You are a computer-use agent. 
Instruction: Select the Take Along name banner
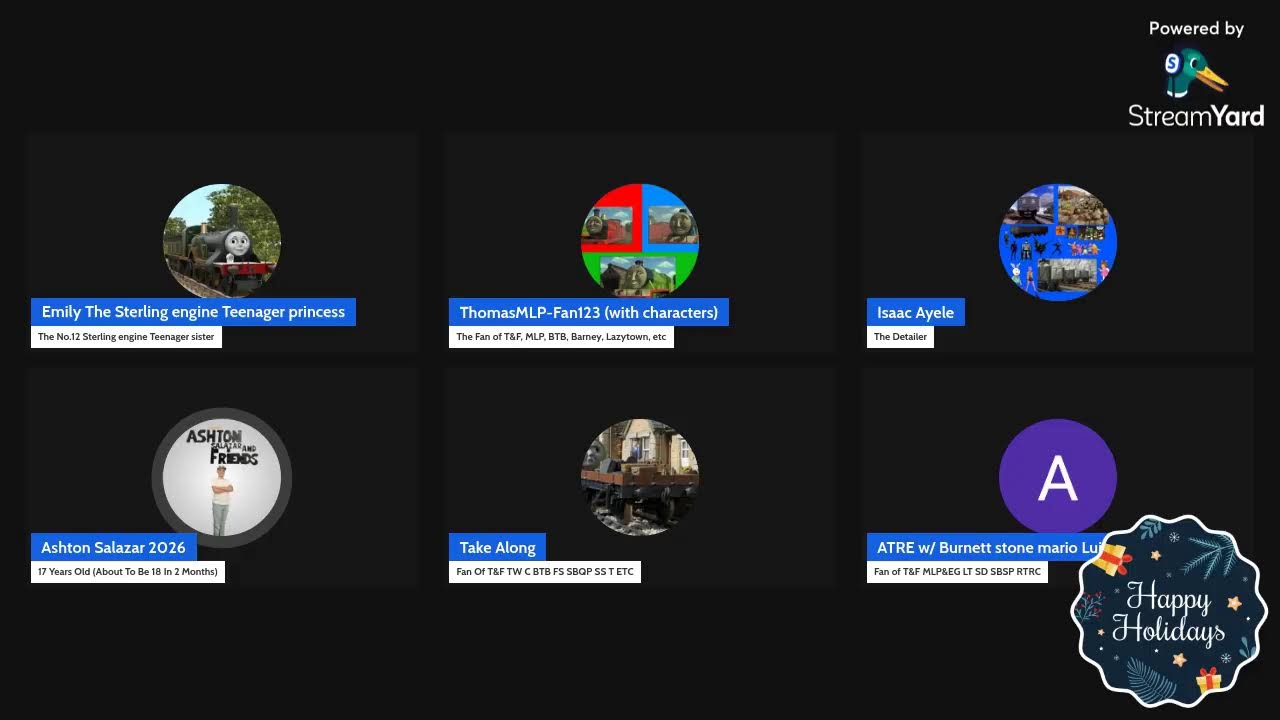(x=497, y=547)
